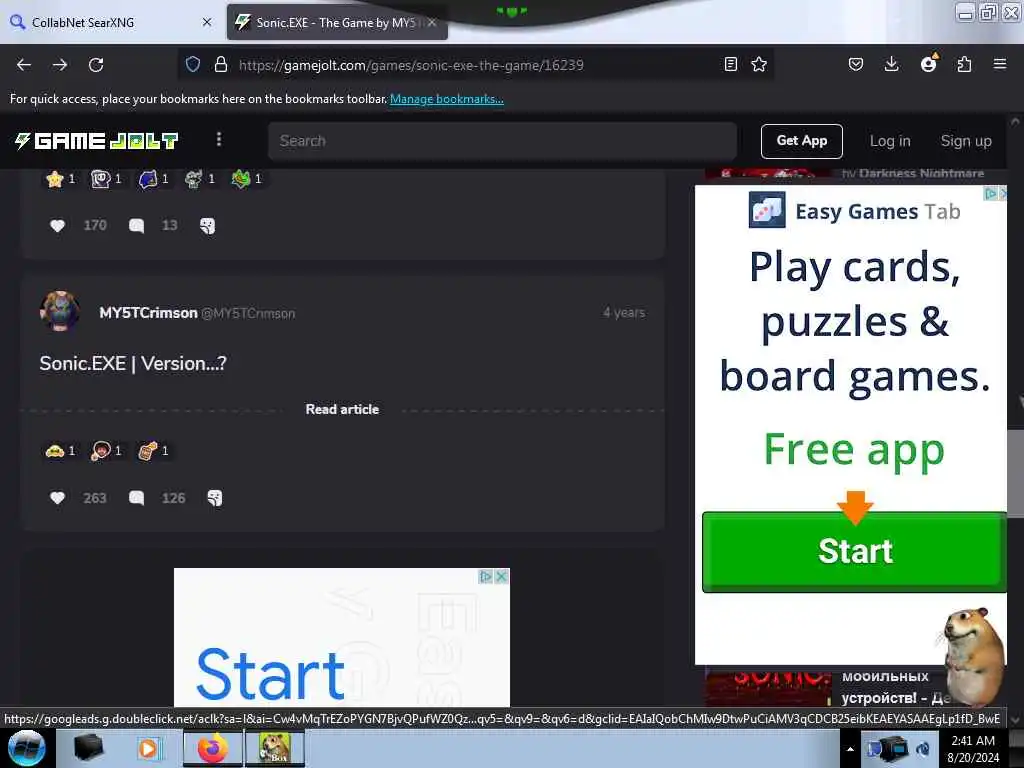
Task: Focus the Game Jolt Search field
Action: click(502, 140)
